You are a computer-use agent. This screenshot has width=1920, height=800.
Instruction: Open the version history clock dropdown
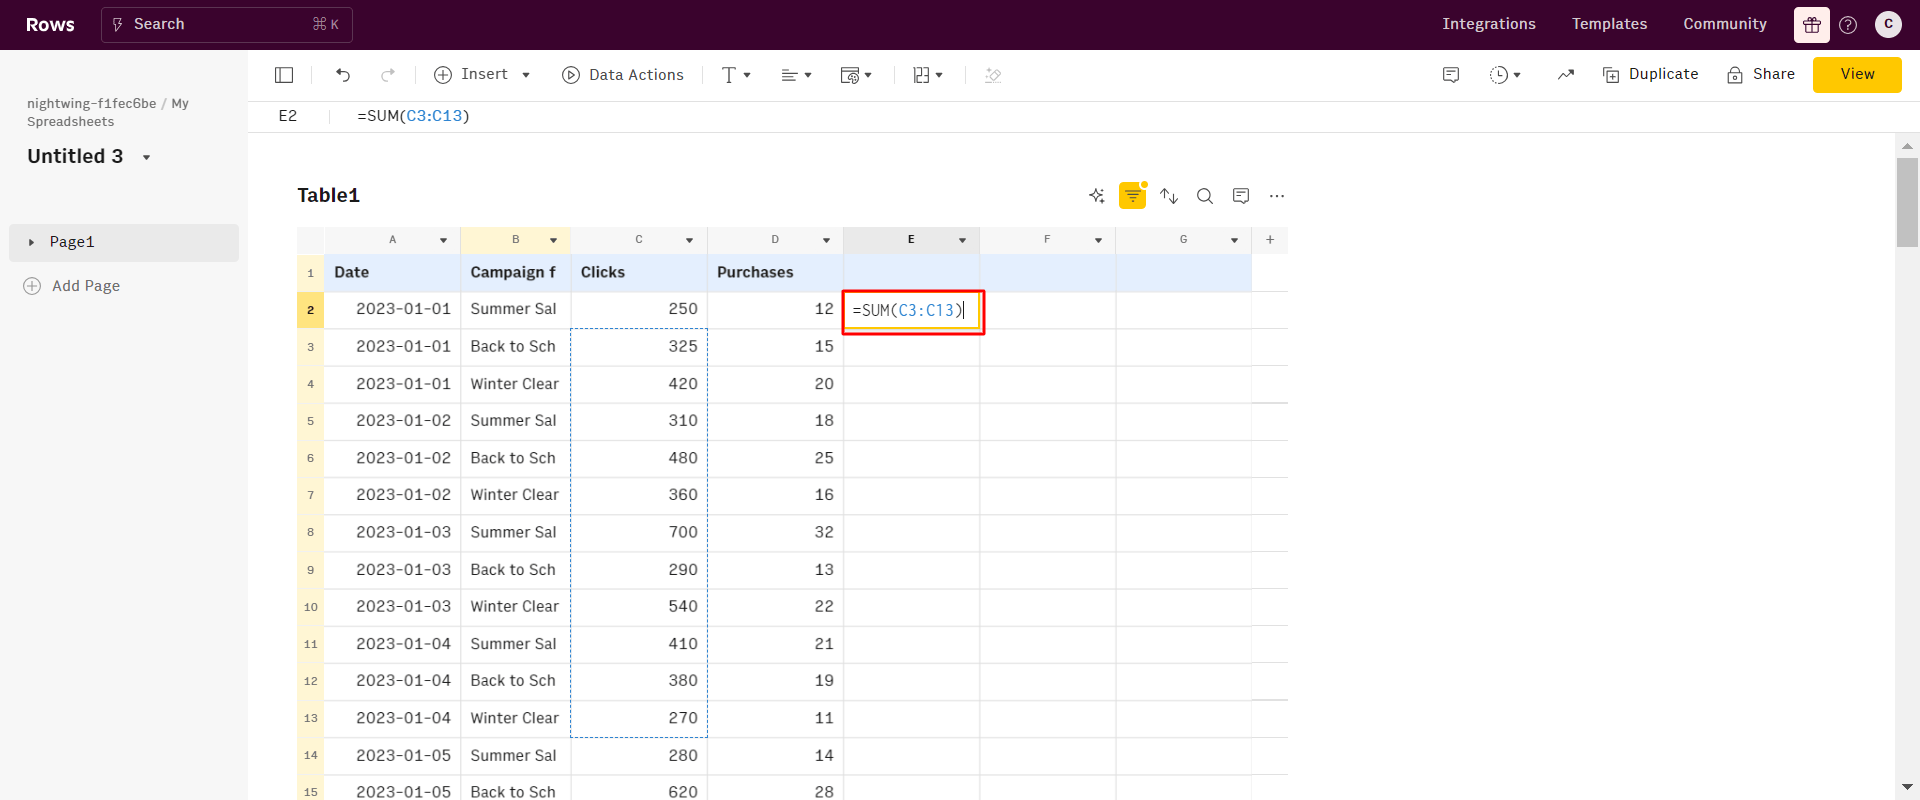(x=1505, y=75)
